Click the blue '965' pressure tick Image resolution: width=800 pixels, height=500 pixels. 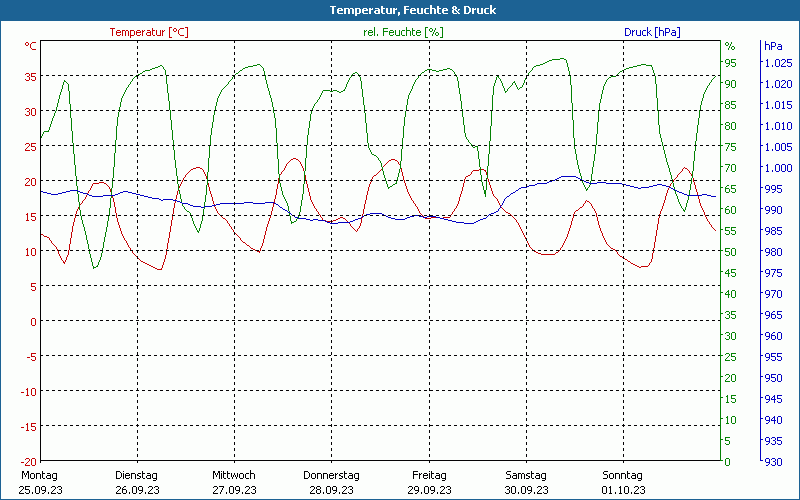773,315
